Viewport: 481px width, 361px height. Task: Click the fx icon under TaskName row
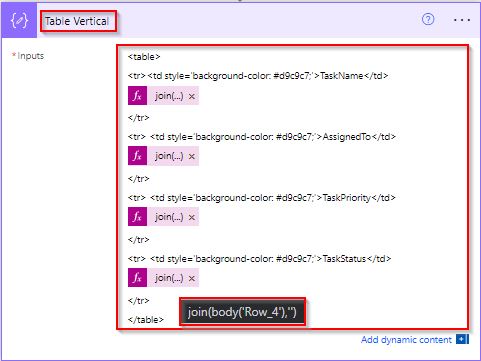[137, 96]
